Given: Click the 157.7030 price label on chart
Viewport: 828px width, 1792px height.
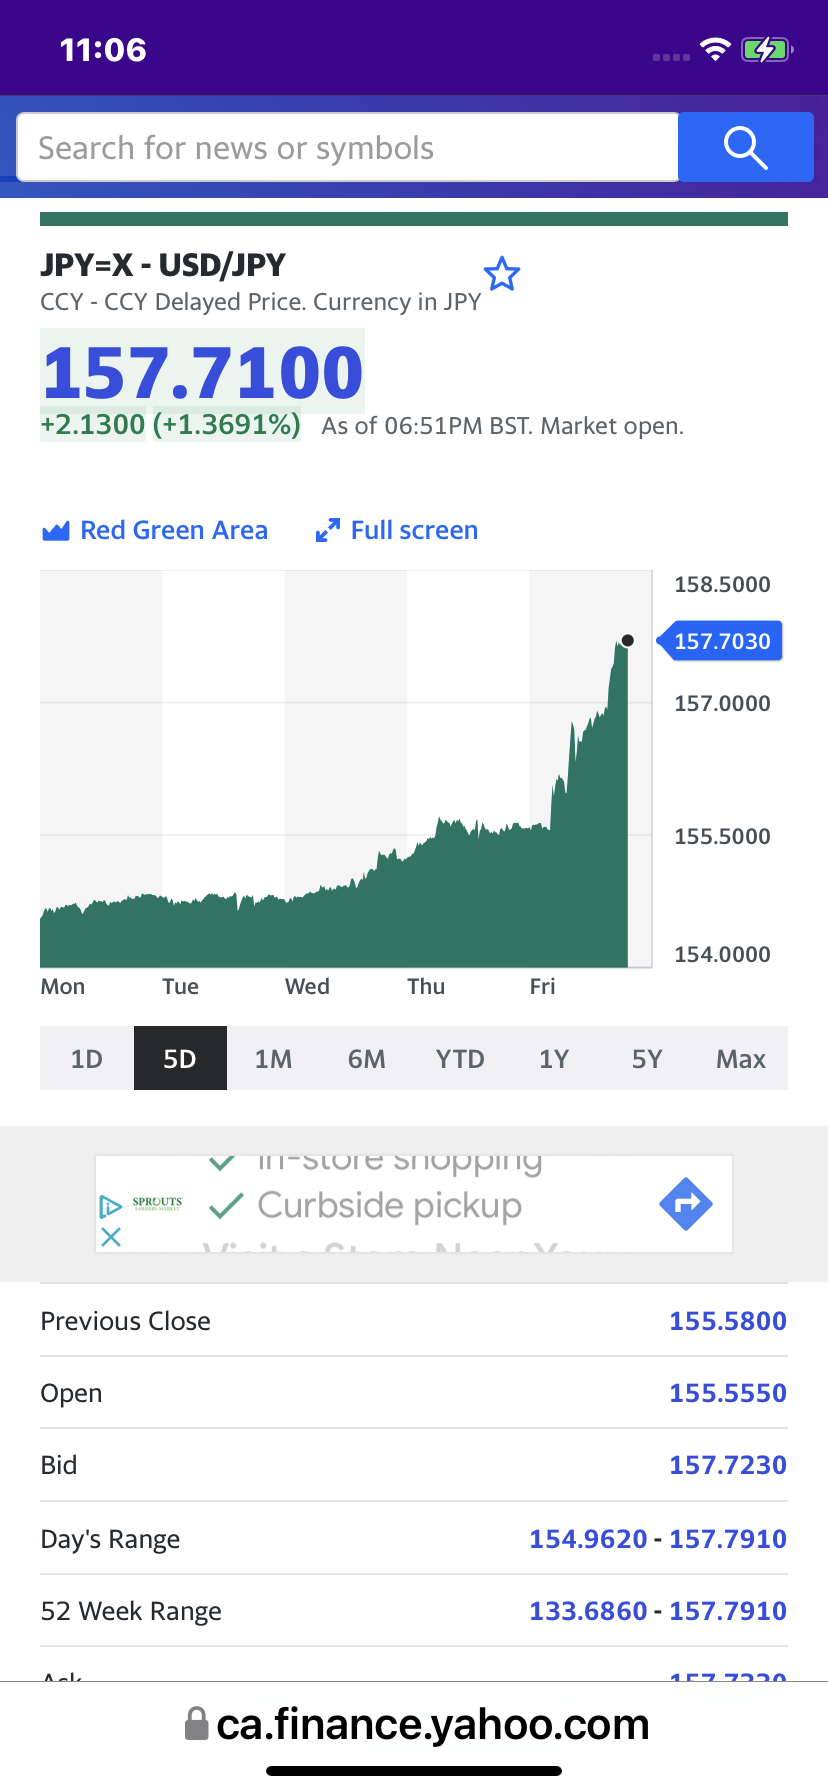Looking at the screenshot, I should (x=720, y=641).
